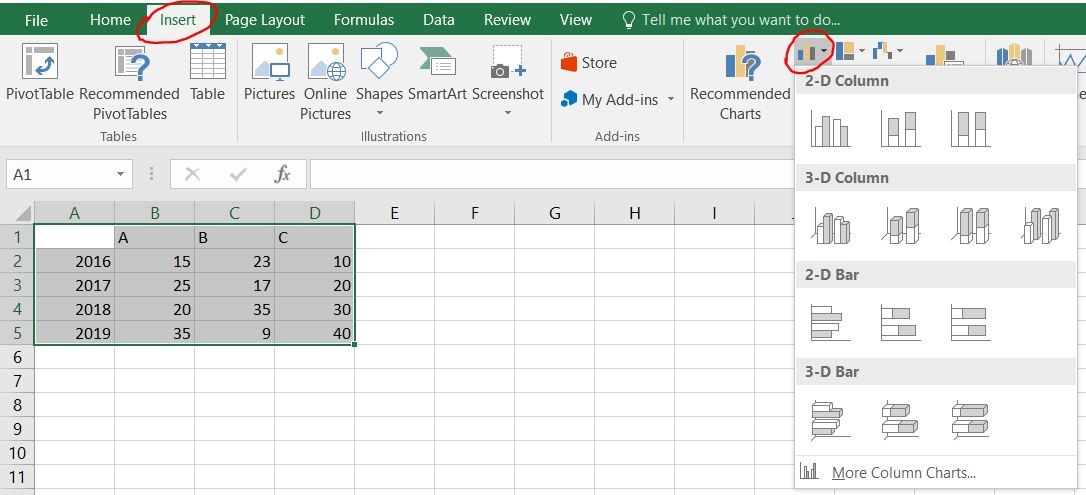1086x495 pixels.
Task: Open the Store add-ins button
Action: pyautogui.click(x=589, y=63)
